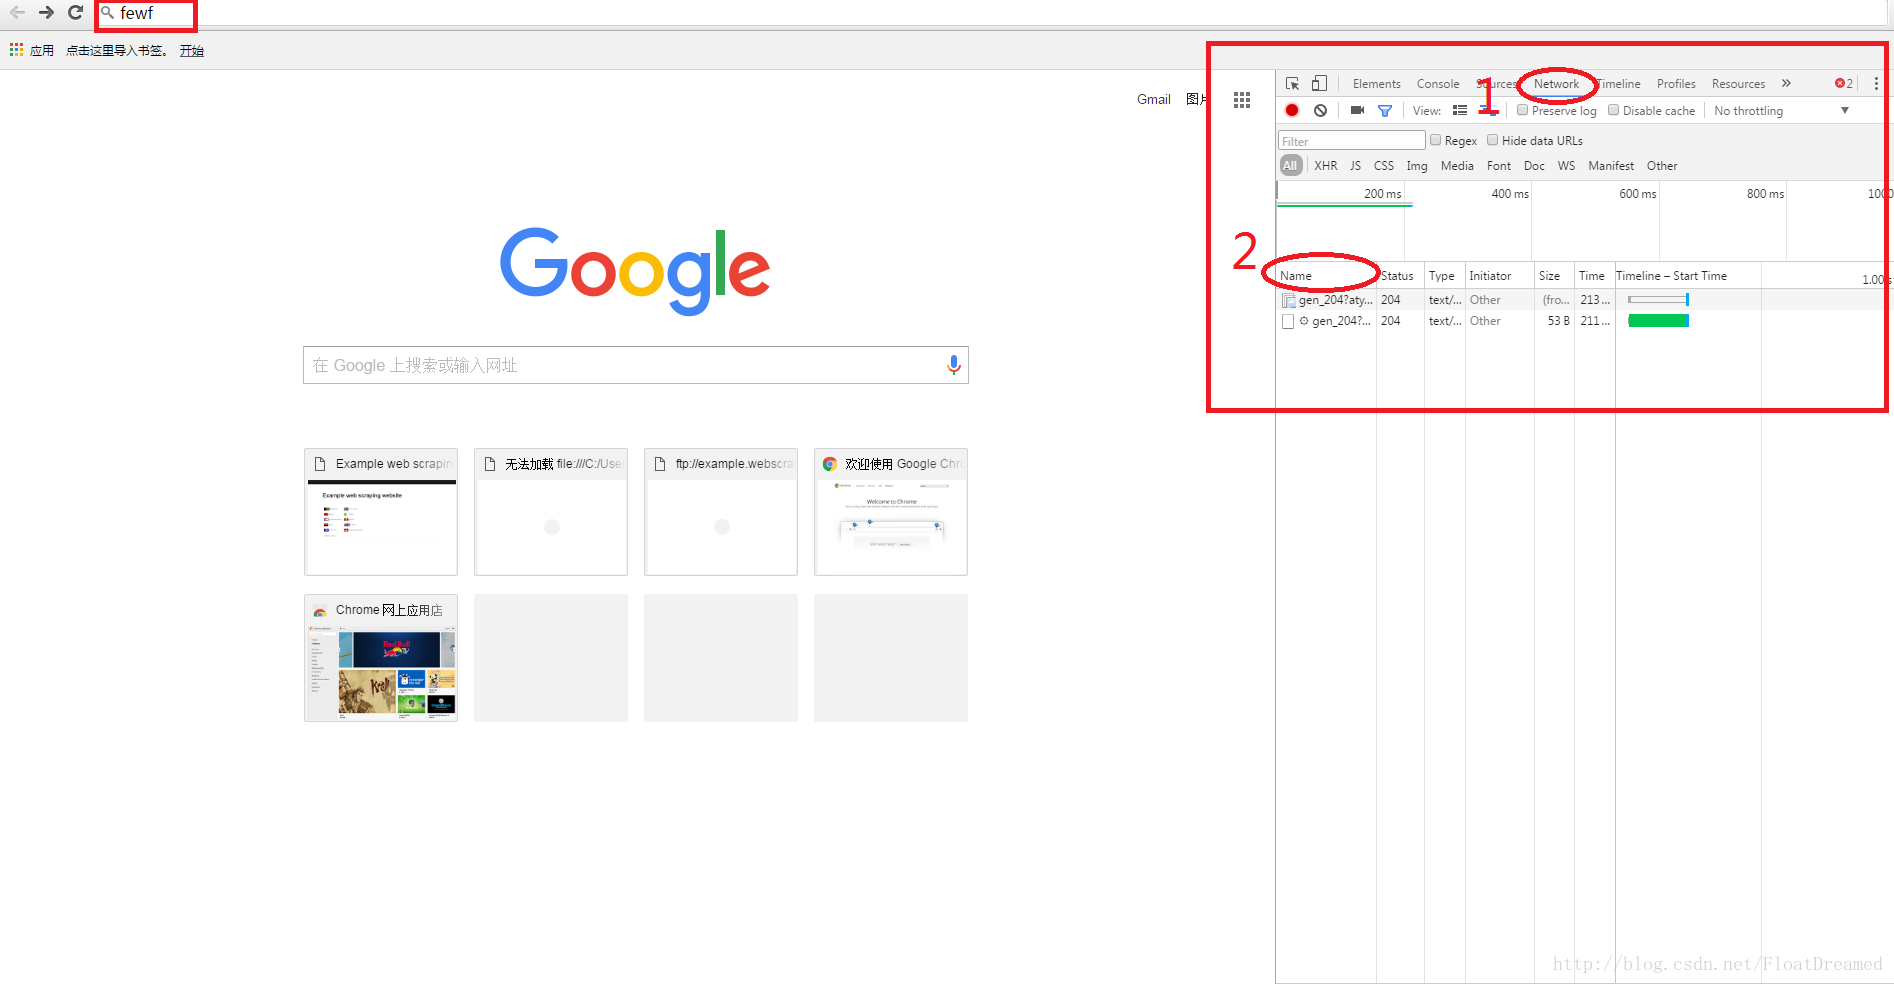The width and height of the screenshot is (1894, 984).
Task: Sort requests by the Status column header
Action: (1400, 276)
